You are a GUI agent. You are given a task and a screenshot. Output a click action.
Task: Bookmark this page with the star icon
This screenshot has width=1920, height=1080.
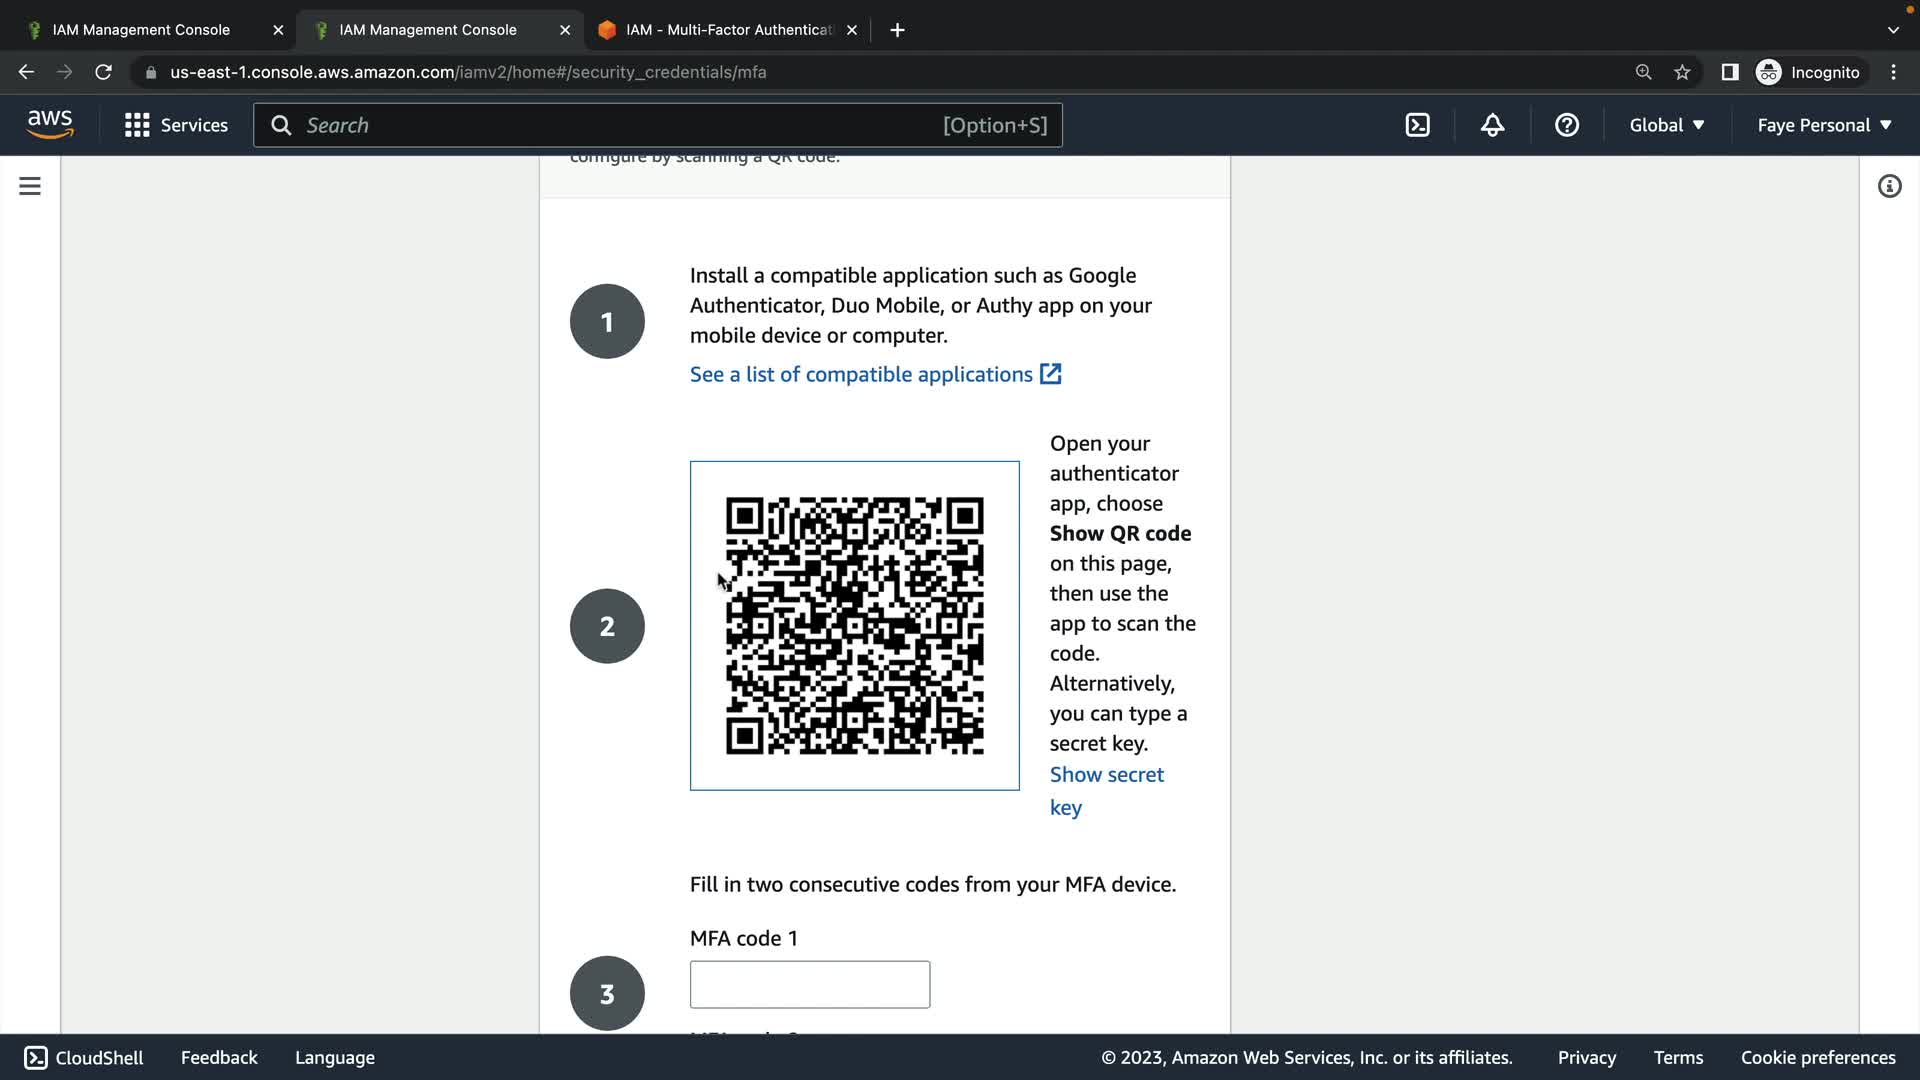[x=1682, y=72]
